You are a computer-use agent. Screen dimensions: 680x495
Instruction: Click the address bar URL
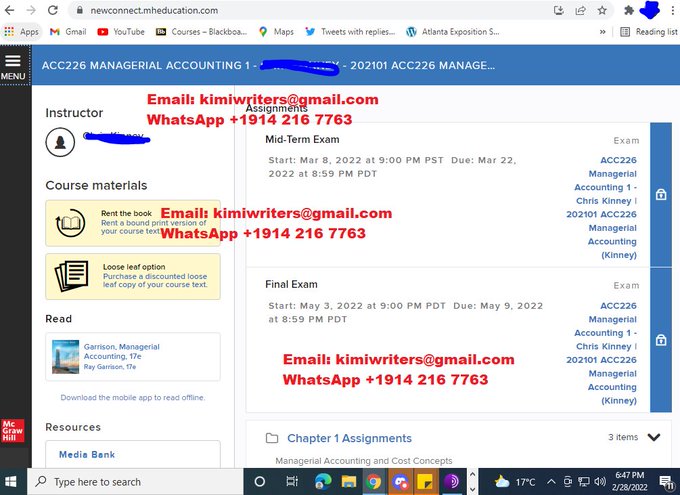tap(154, 10)
